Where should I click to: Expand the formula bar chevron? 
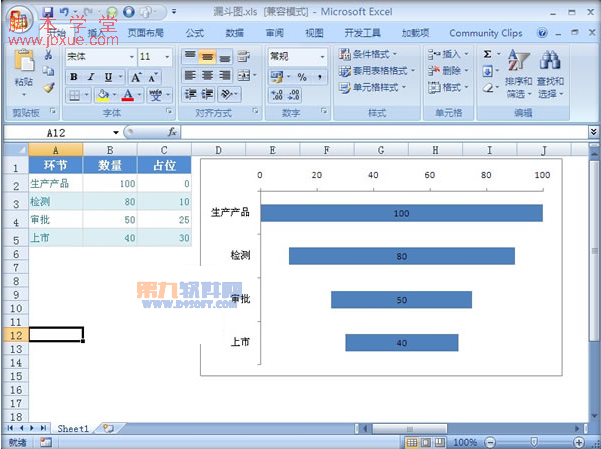(593, 132)
